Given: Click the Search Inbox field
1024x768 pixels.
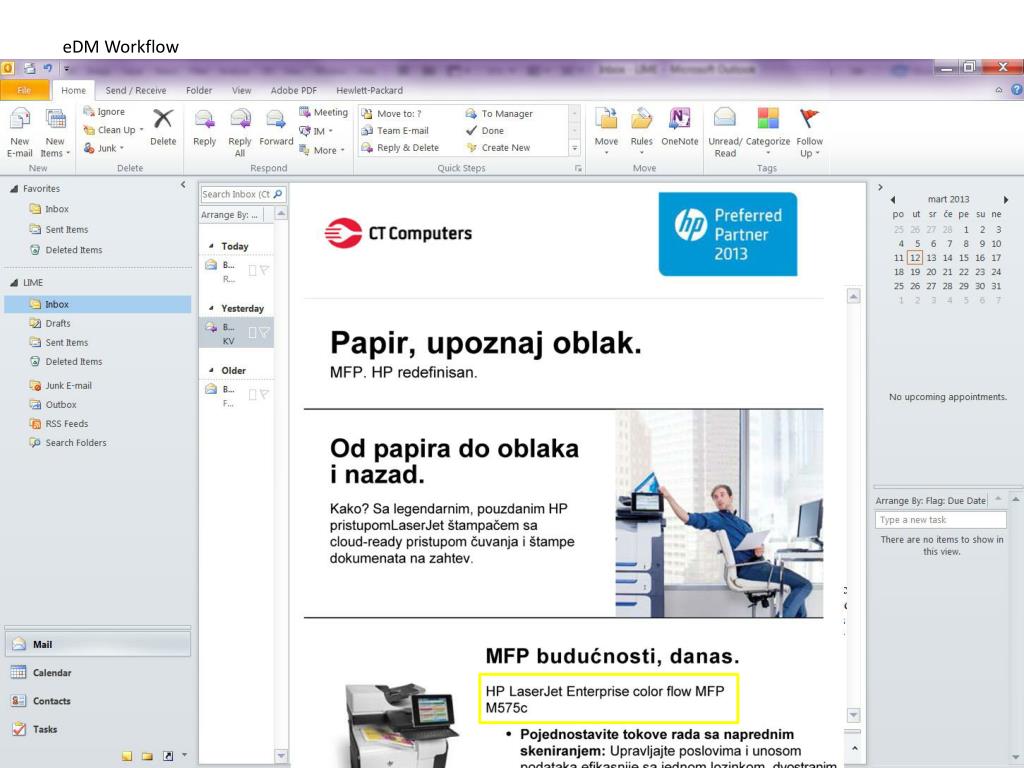Looking at the screenshot, I should pyautogui.click(x=236, y=194).
